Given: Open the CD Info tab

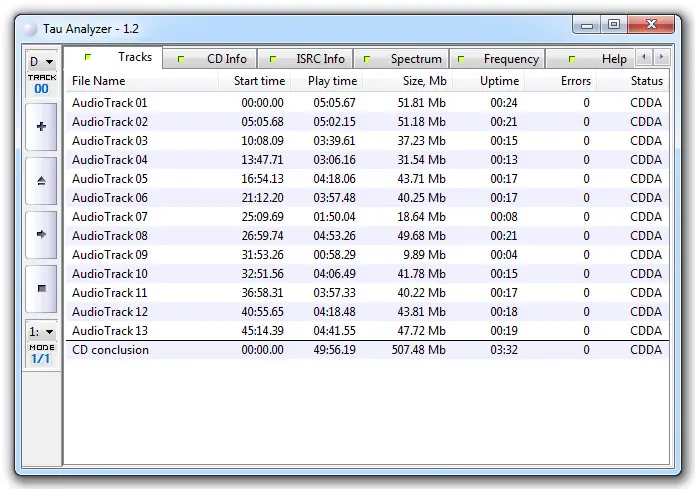Looking at the screenshot, I should [x=210, y=59].
